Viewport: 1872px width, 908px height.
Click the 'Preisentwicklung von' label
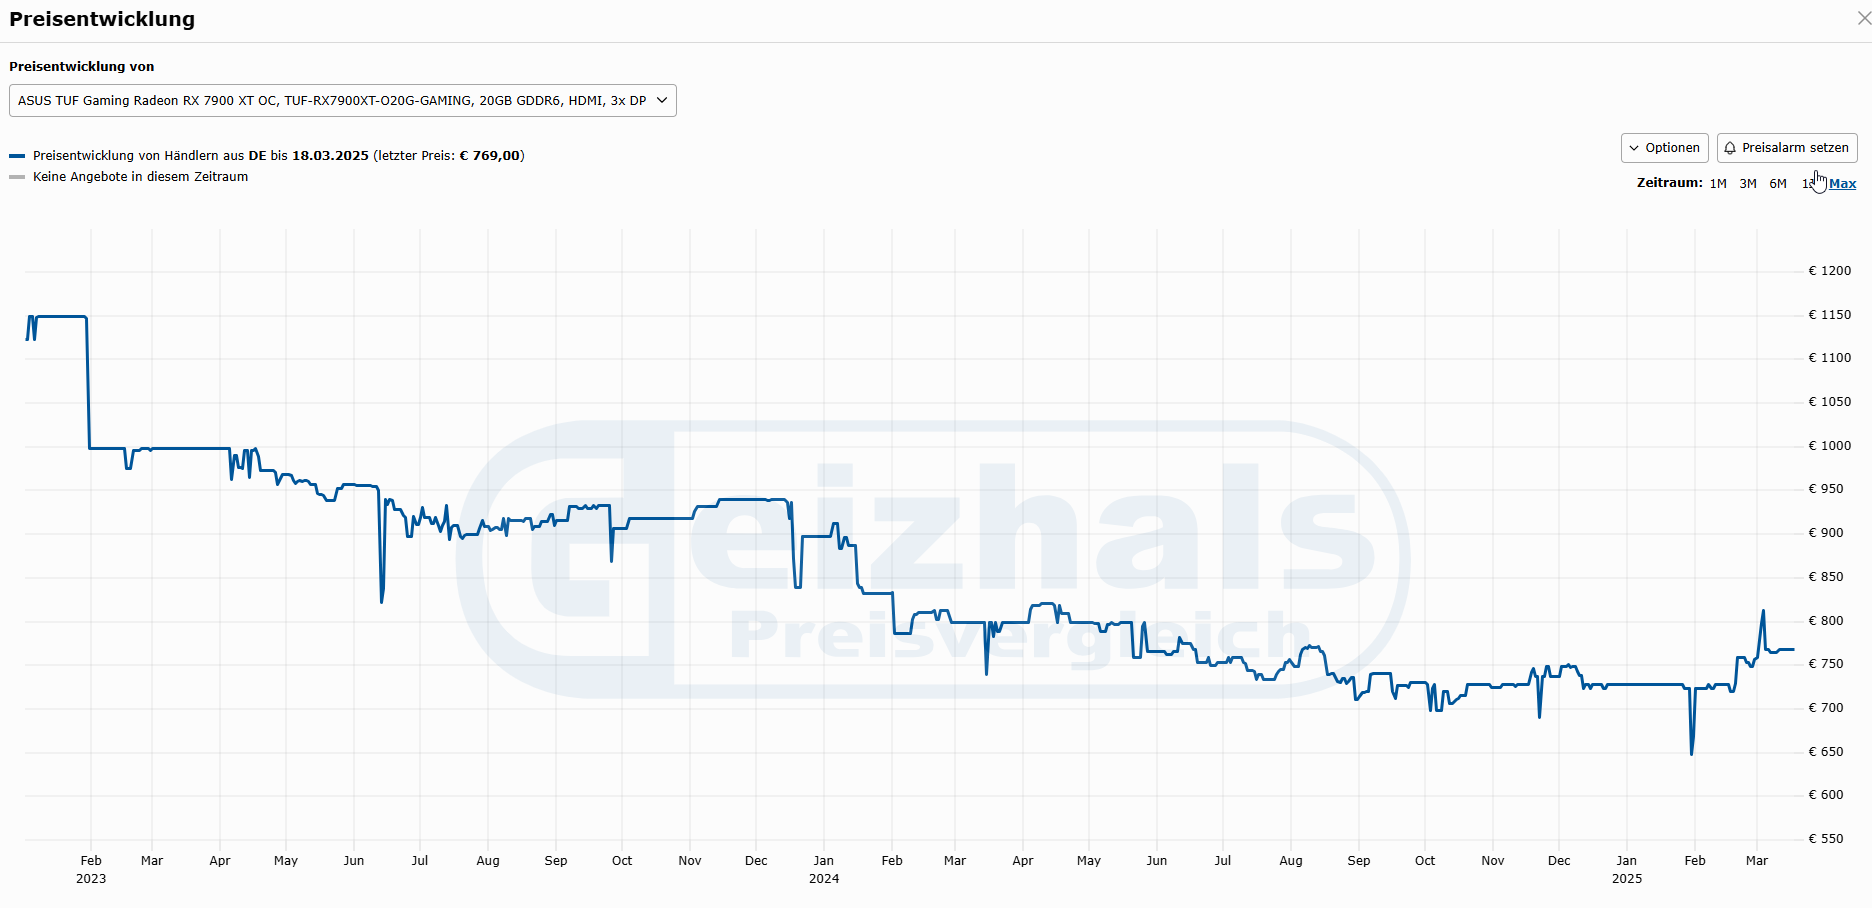(x=82, y=67)
